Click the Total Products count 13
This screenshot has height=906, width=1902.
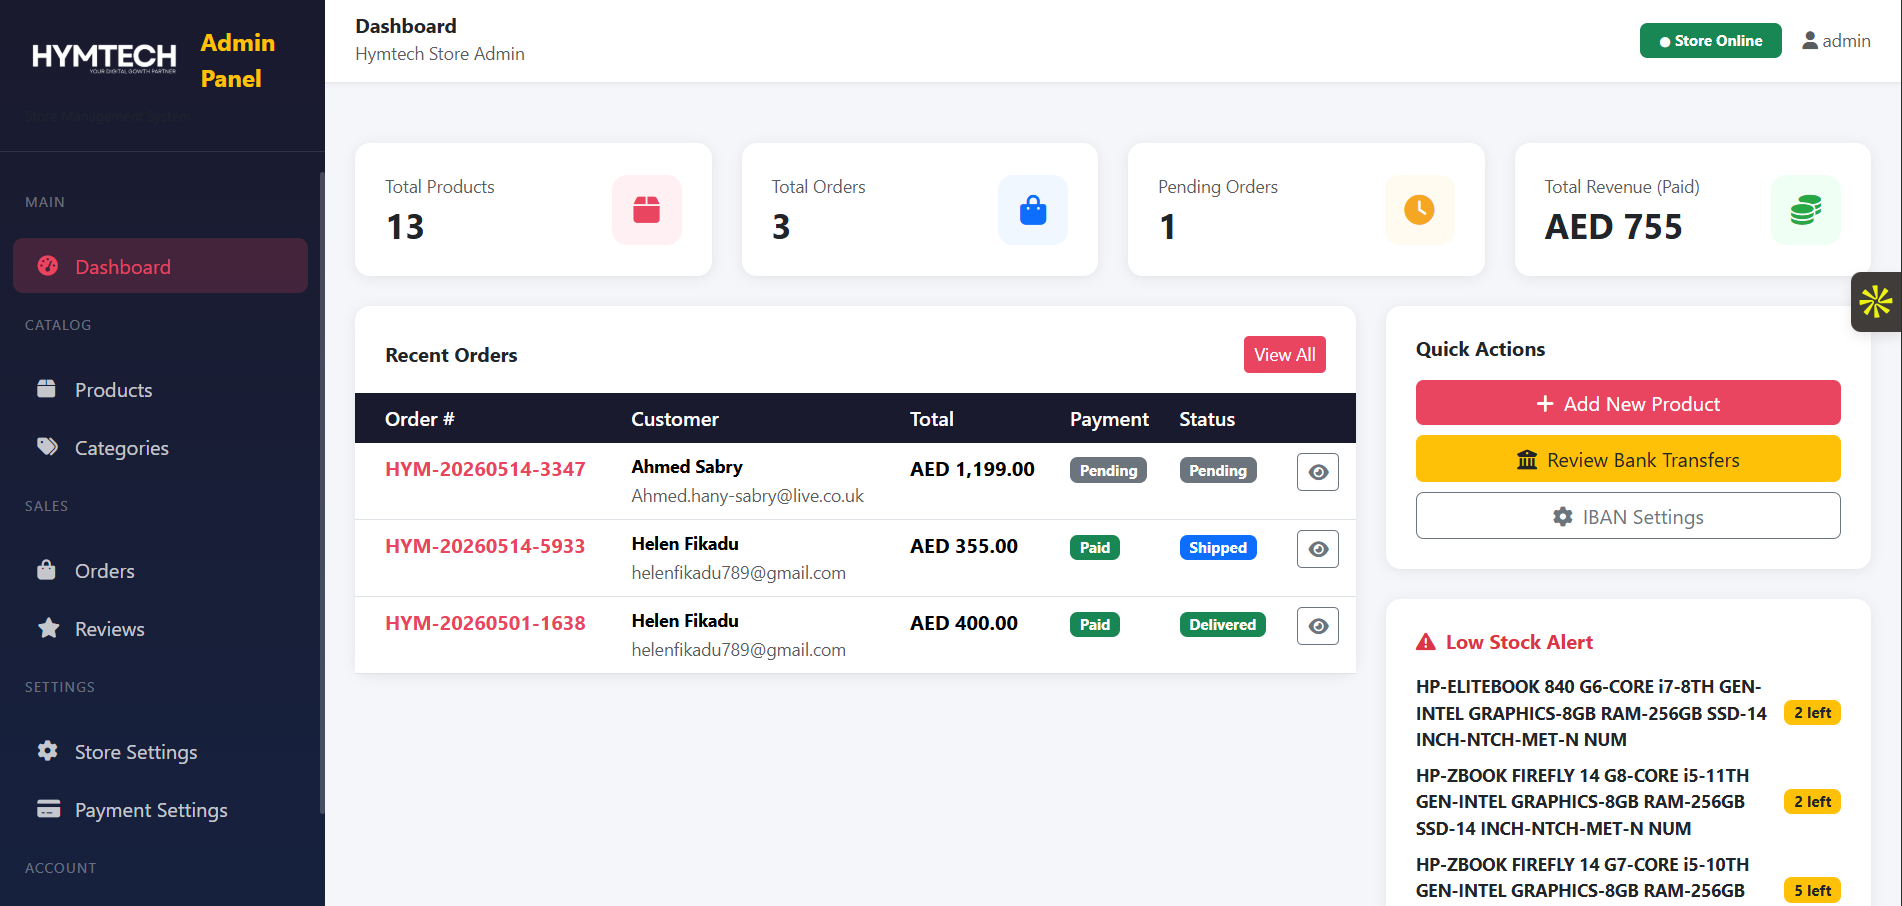pos(405,227)
